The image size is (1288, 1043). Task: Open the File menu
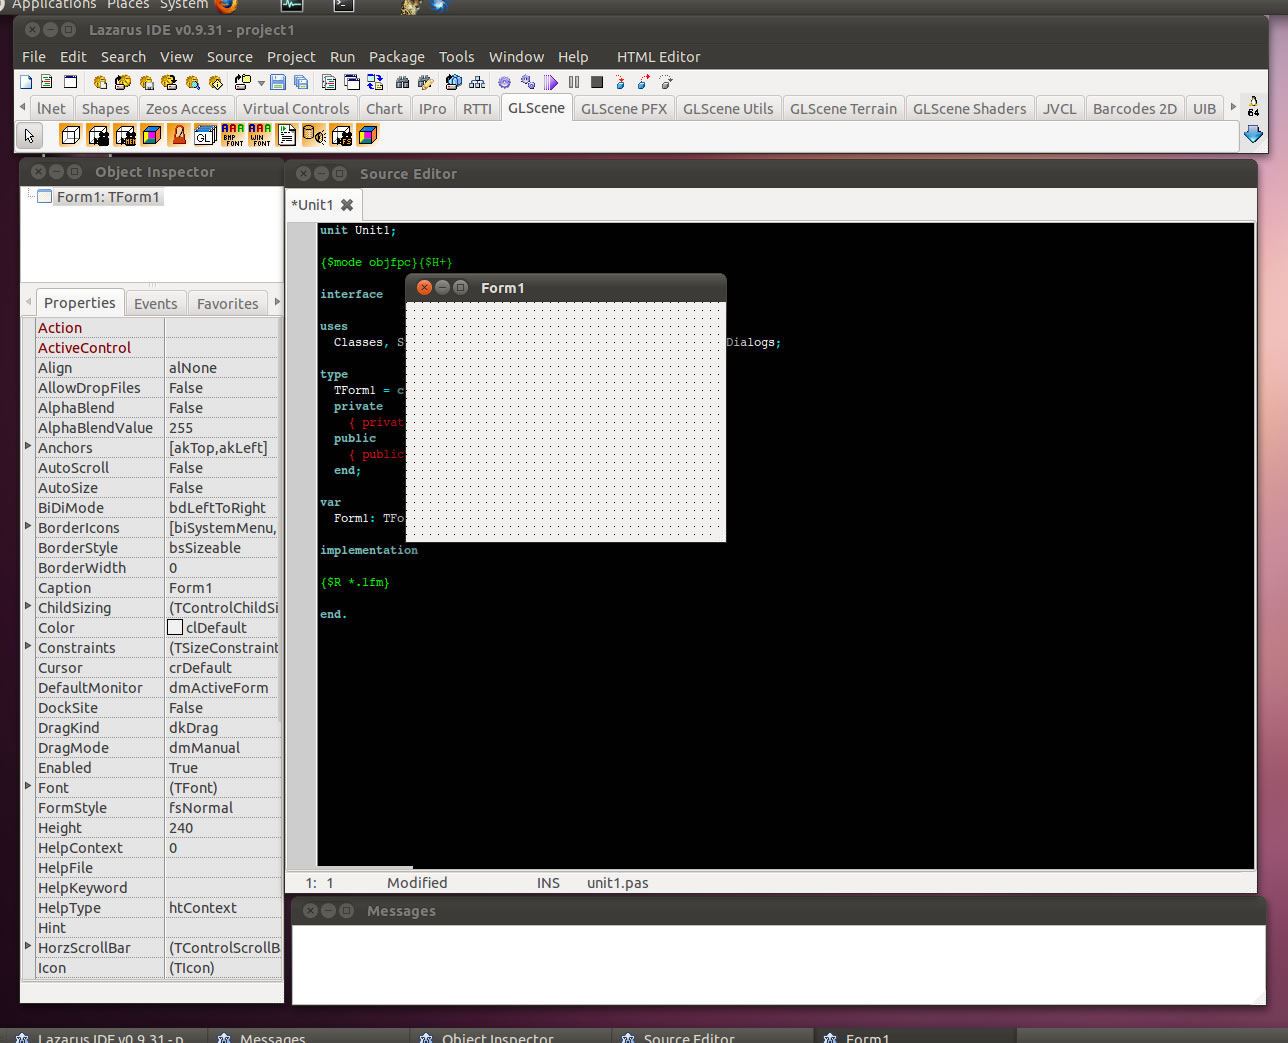(34, 57)
